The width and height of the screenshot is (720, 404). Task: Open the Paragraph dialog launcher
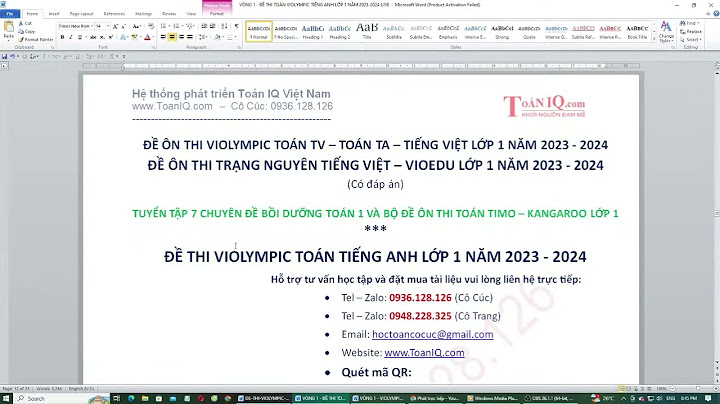click(239, 47)
